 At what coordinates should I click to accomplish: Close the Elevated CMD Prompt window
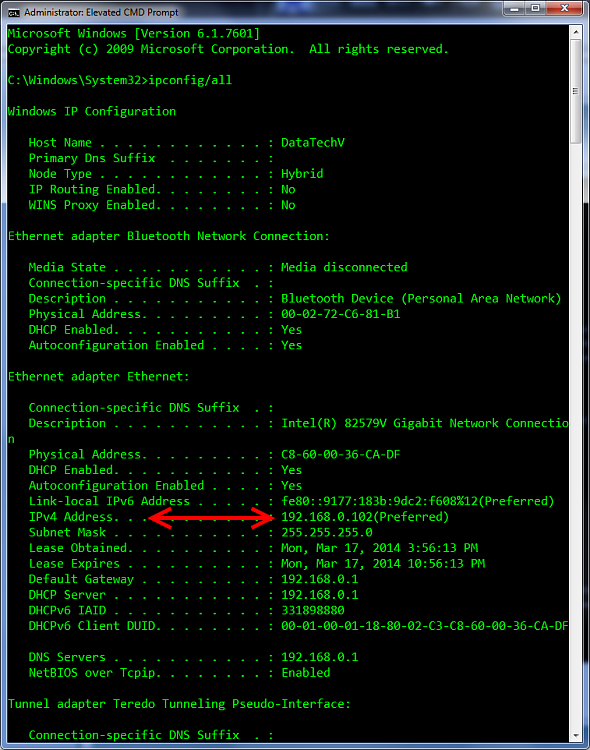(565, 8)
